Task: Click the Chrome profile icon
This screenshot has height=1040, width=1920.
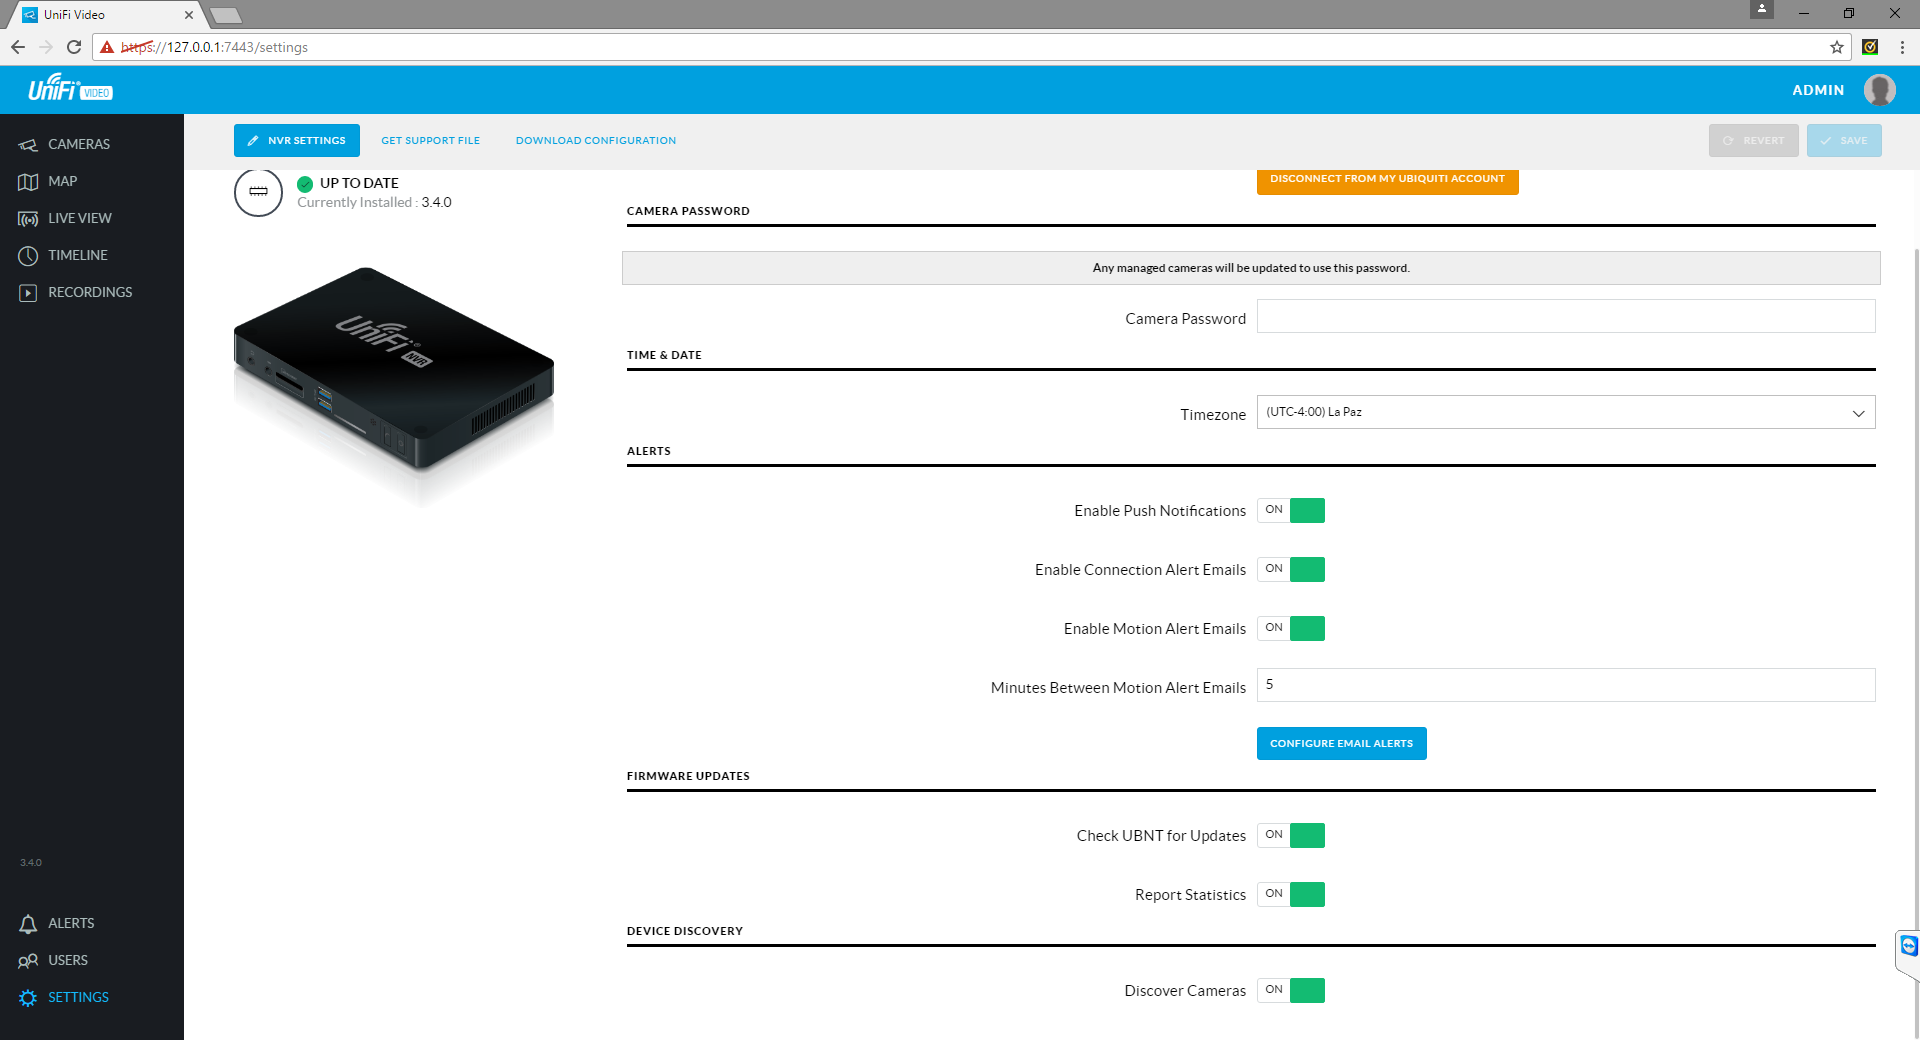Action: point(1762,9)
